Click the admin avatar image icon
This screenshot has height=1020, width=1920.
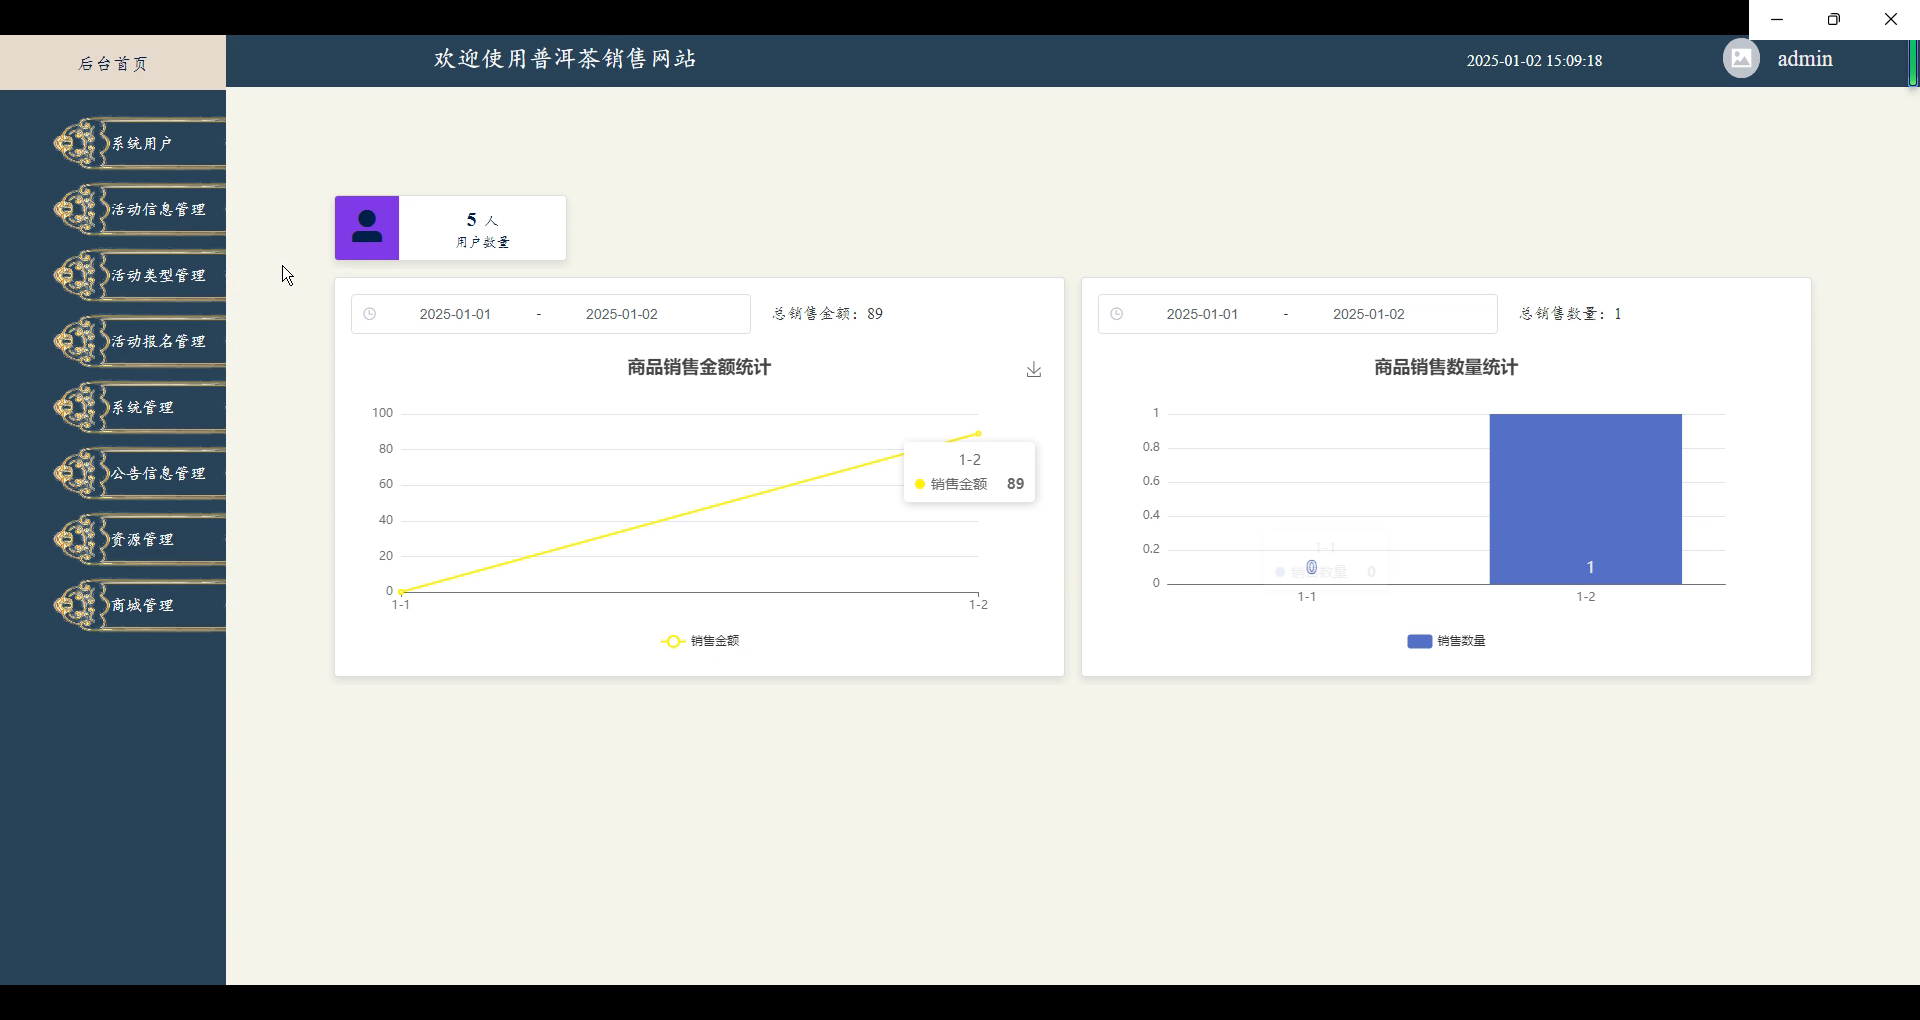(1741, 58)
